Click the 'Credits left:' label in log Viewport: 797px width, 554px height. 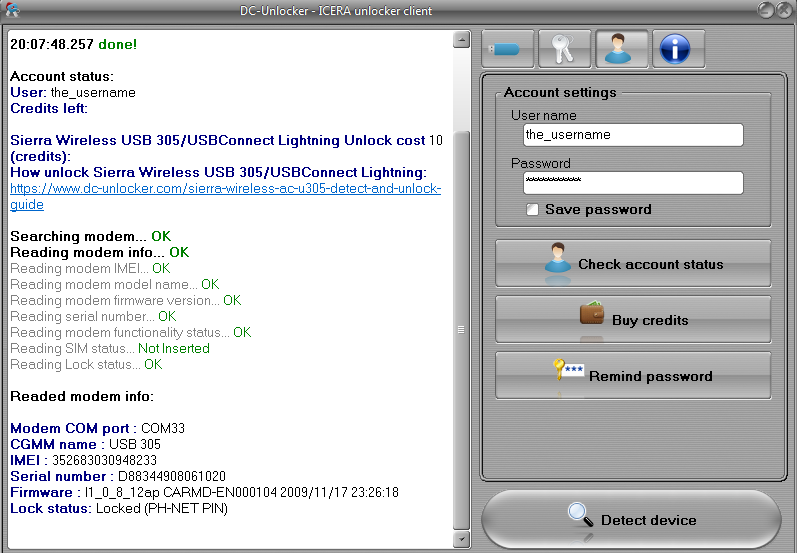click(x=49, y=108)
